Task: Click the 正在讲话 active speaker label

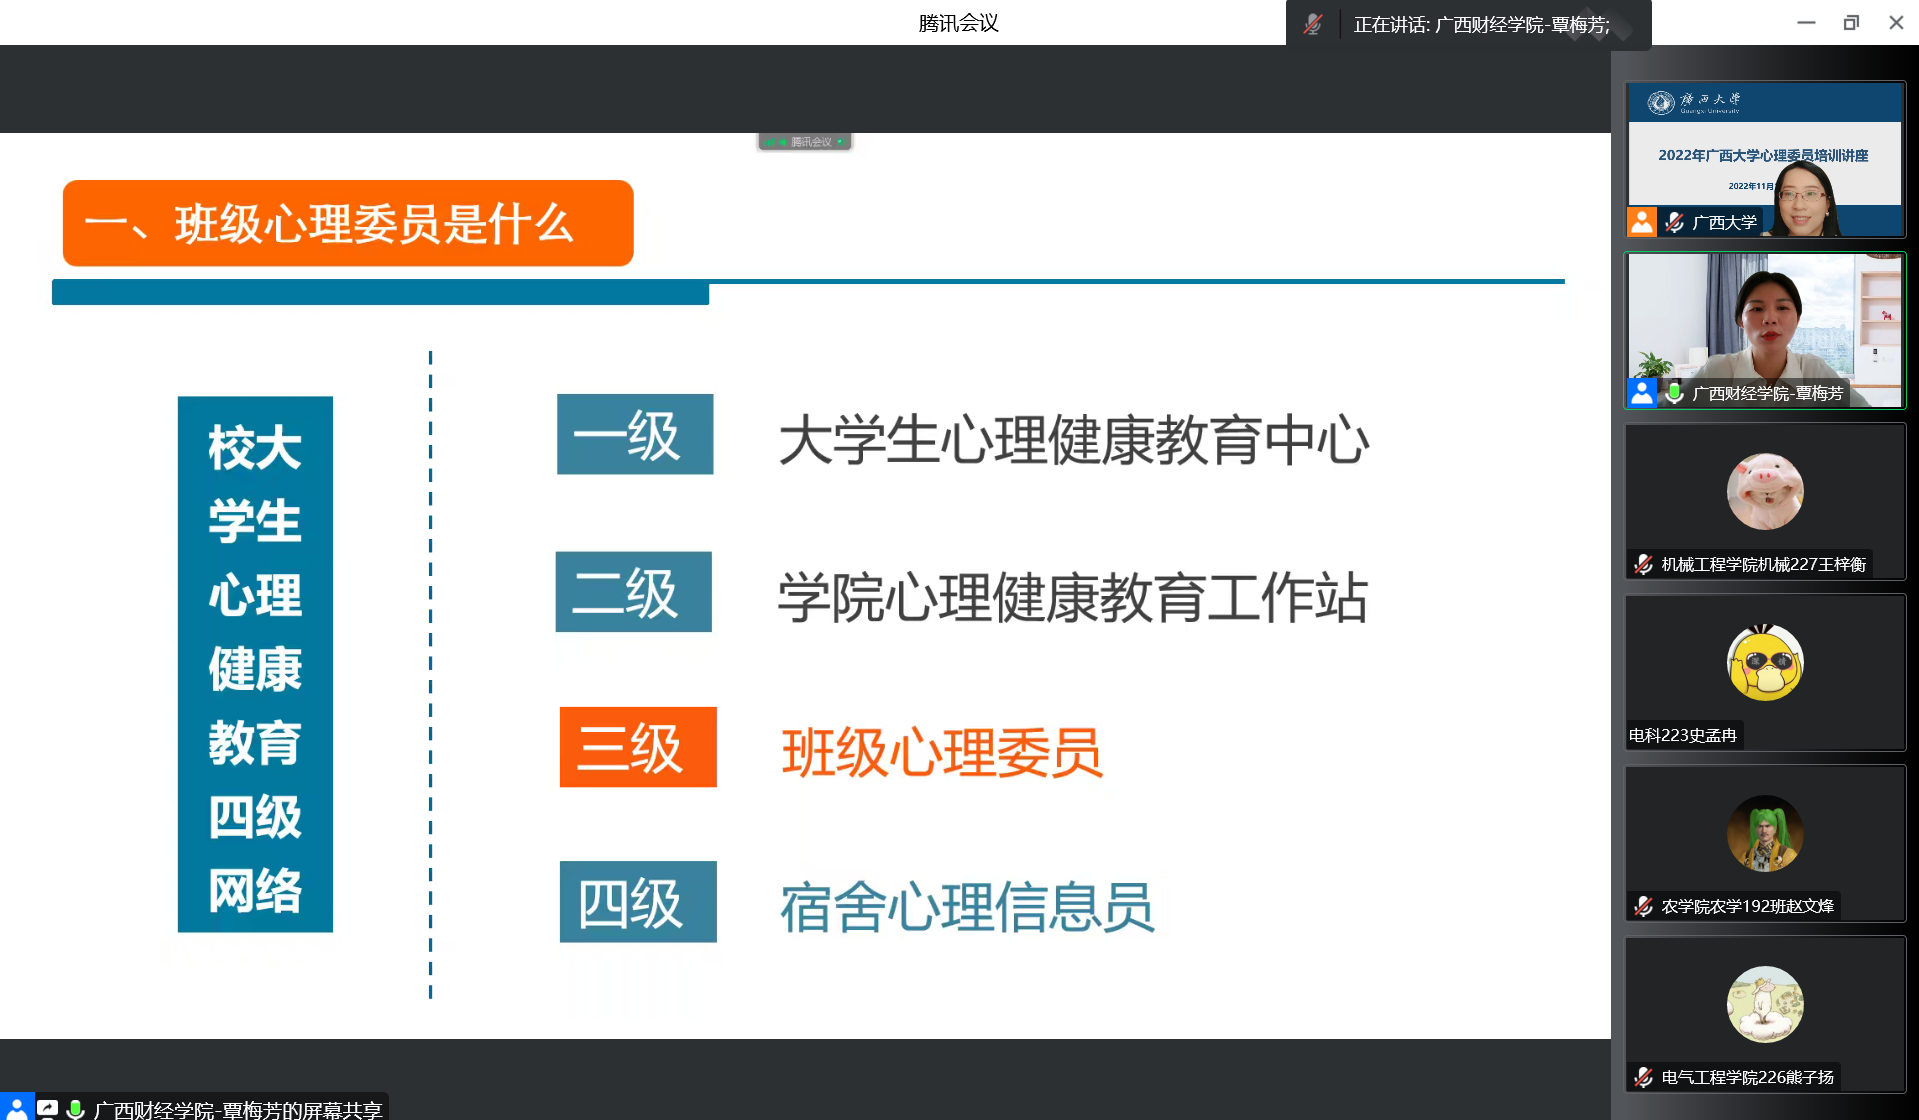Action: click(1481, 24)
